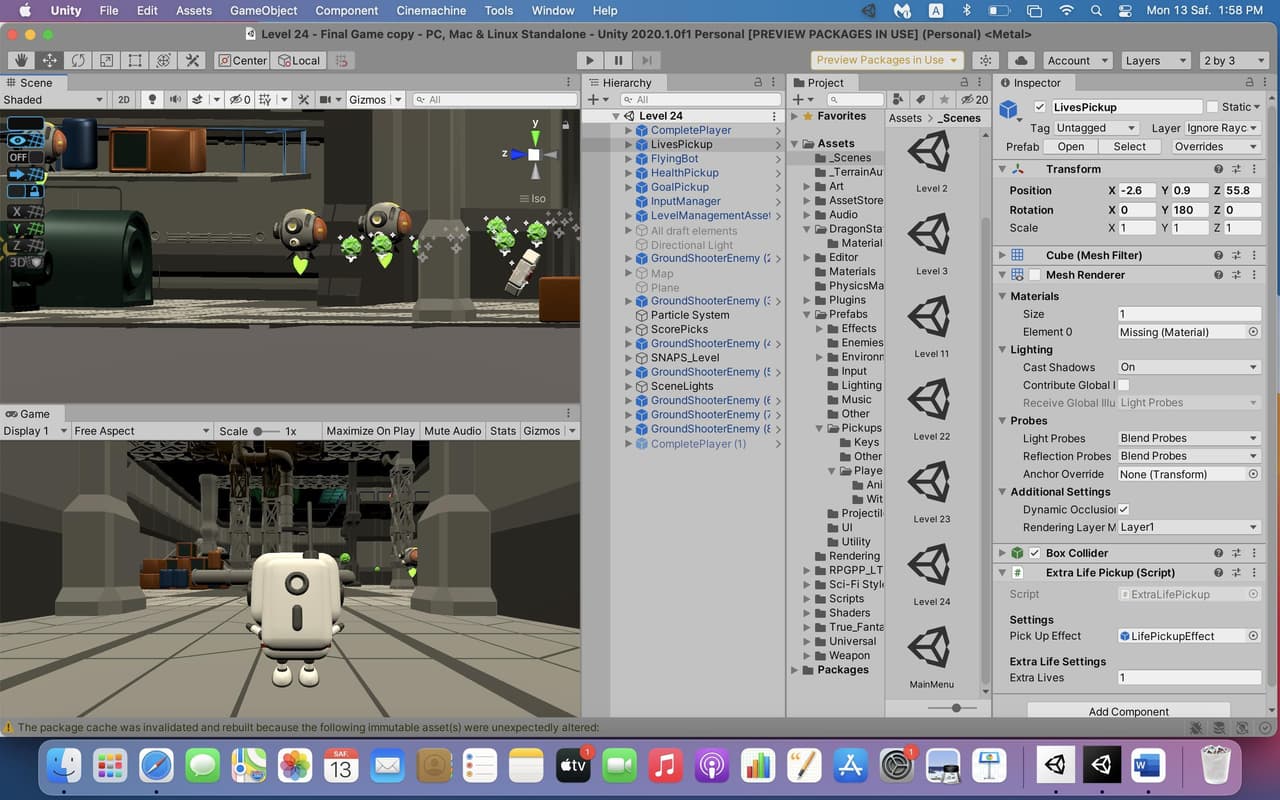Open Unity Collab cloud services icon

(1021, 60)
